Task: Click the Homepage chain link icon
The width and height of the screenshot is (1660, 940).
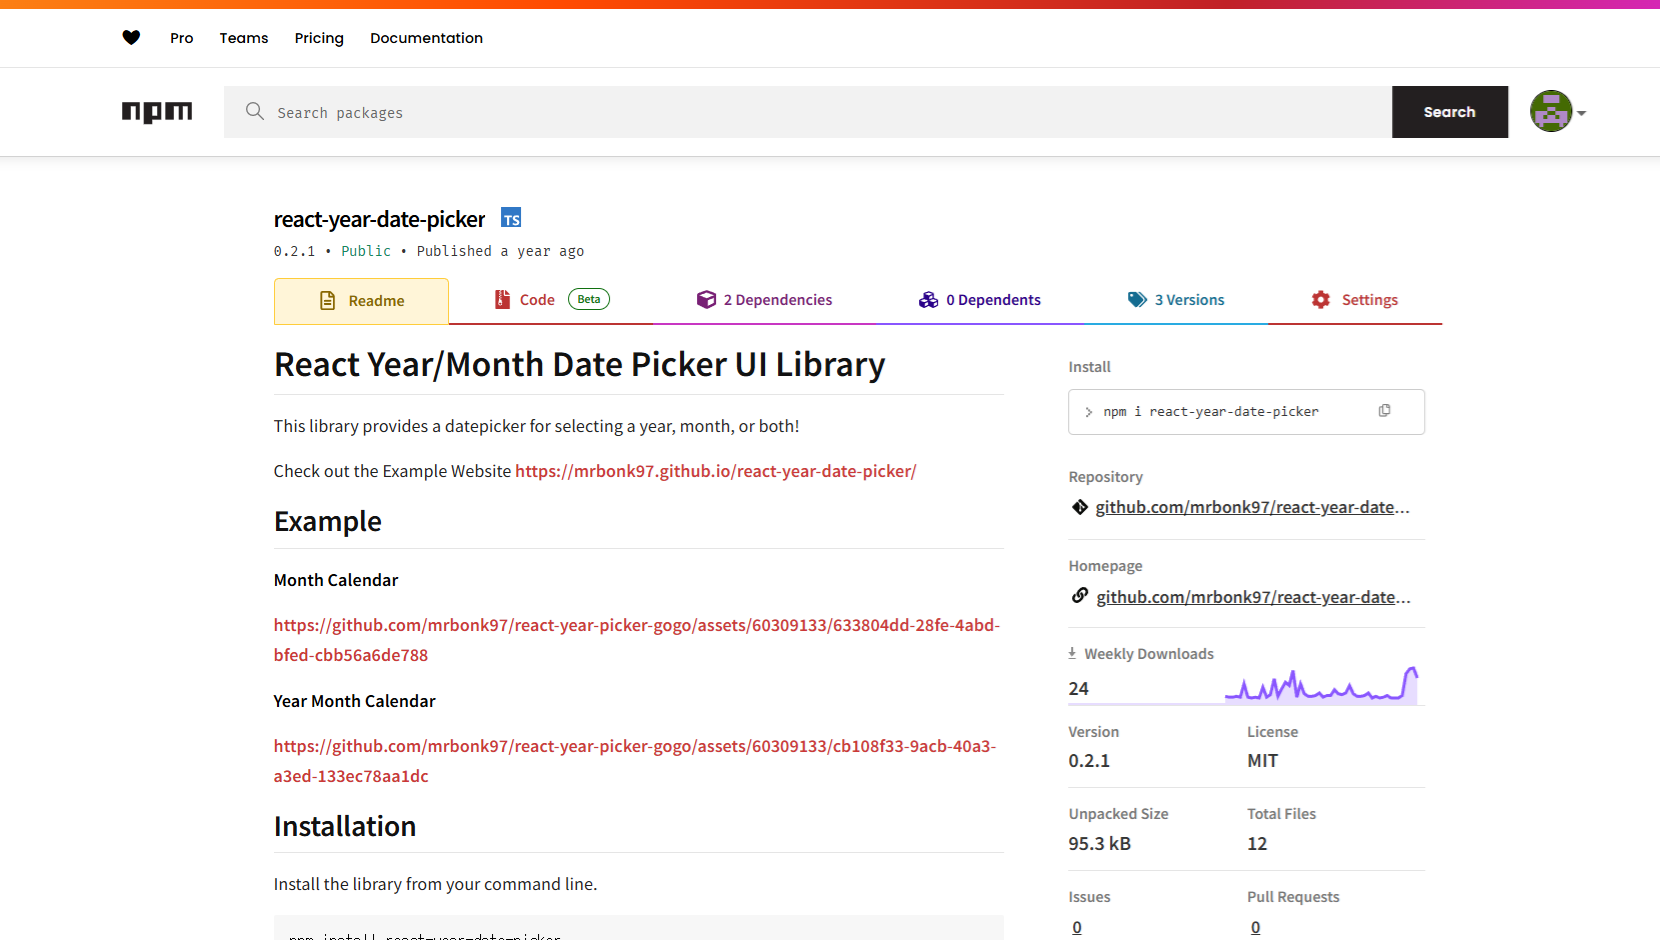Action: coord(1080,596)
